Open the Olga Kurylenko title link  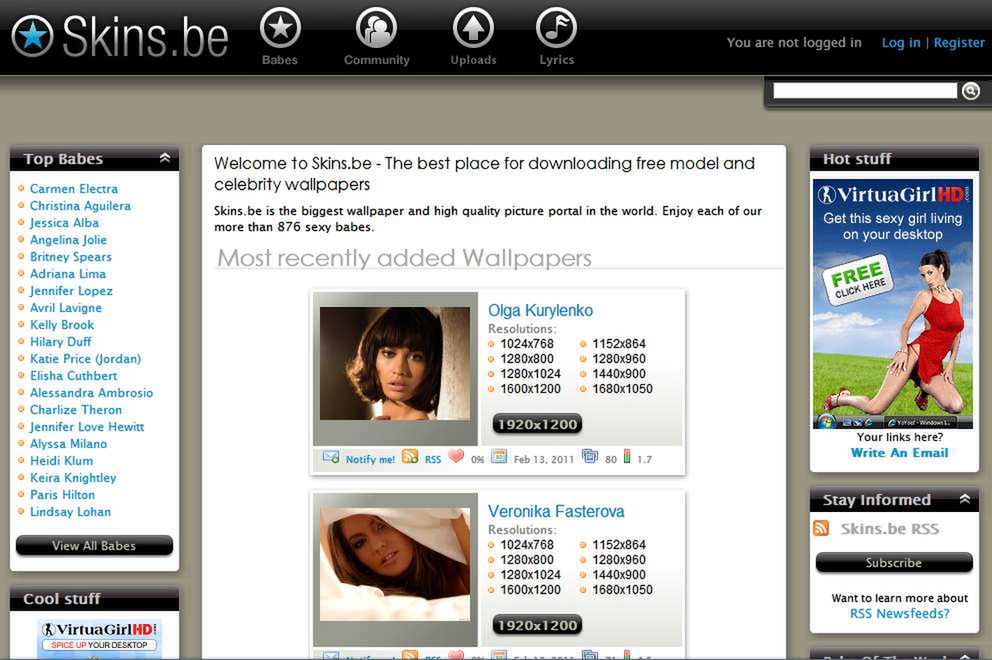pos(540,310)
